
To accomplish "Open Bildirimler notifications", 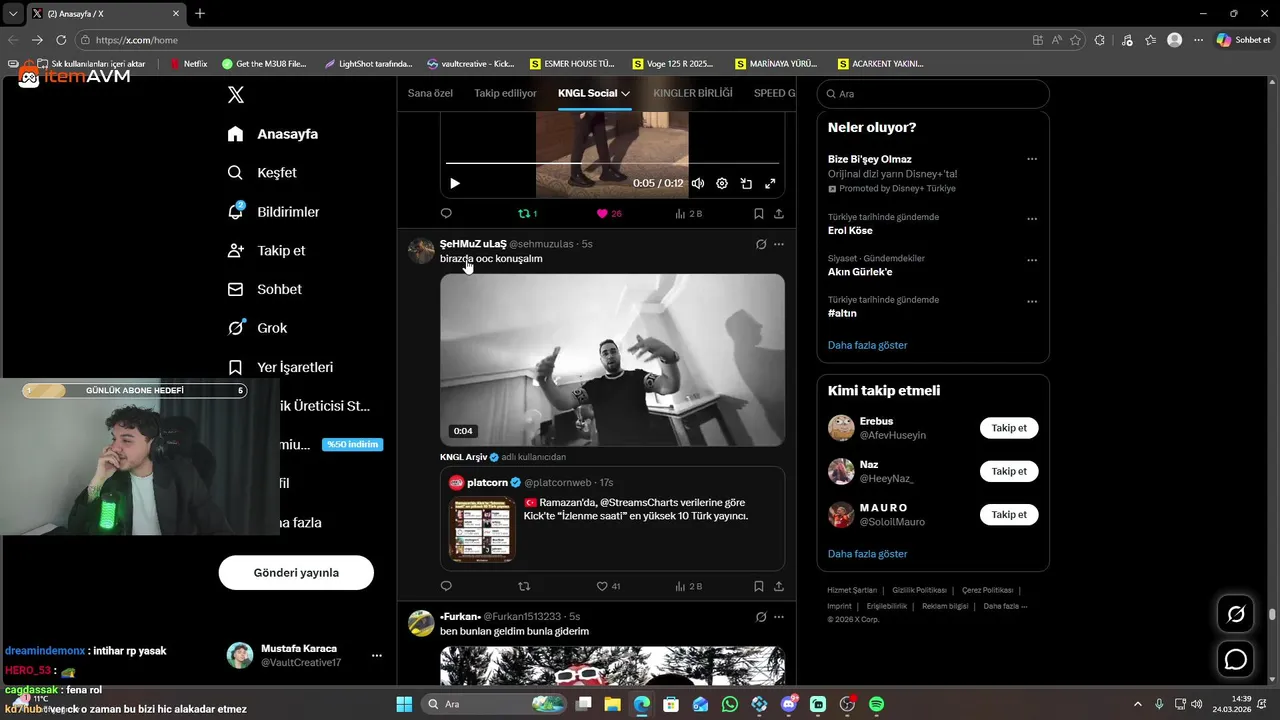I will coord(274,212).
